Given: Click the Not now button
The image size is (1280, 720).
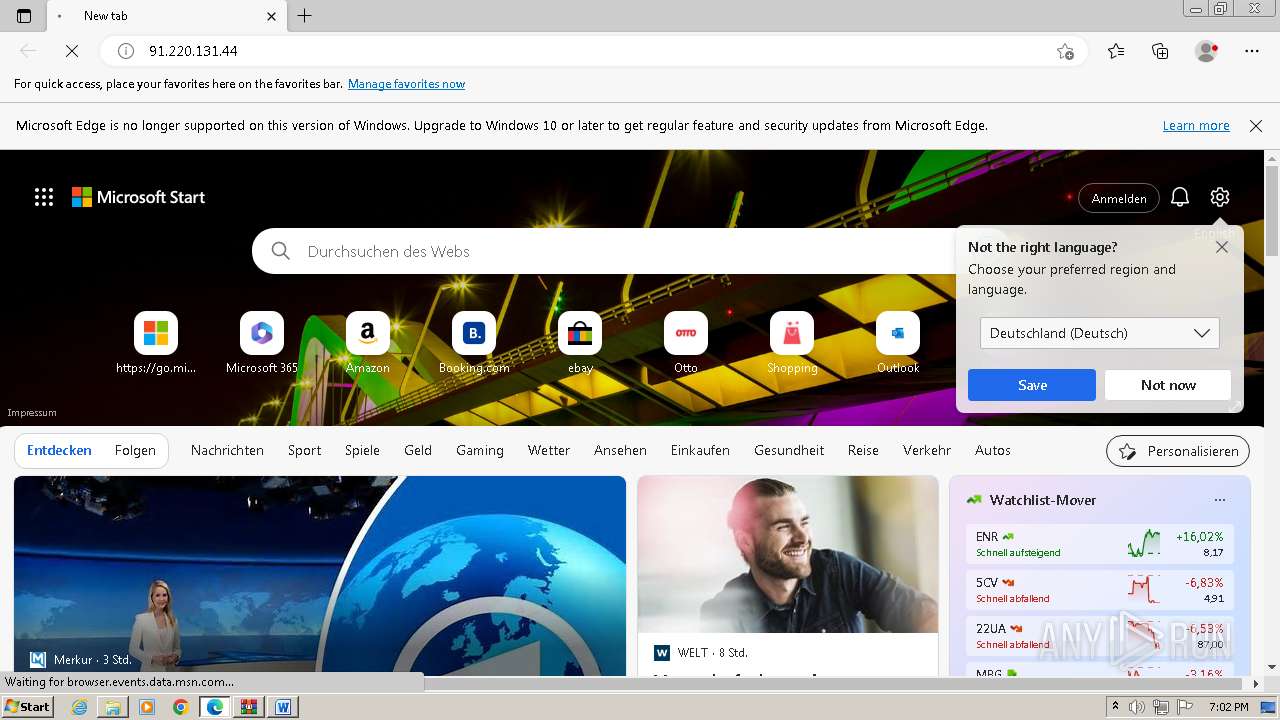Looking at the screenshot, I should pos(1168,385).
